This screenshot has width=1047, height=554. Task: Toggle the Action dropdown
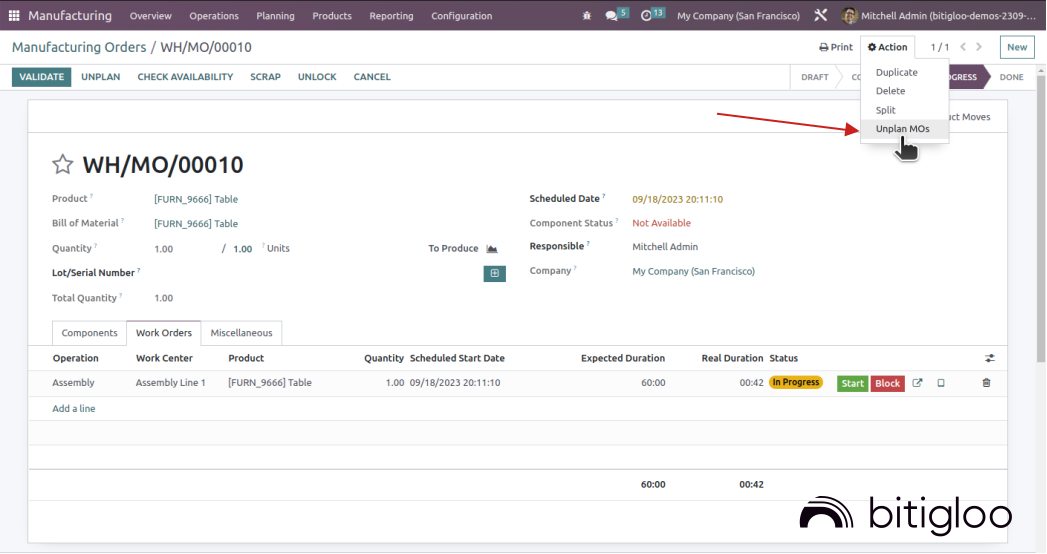pyautogui.click(x=887, y=47)
